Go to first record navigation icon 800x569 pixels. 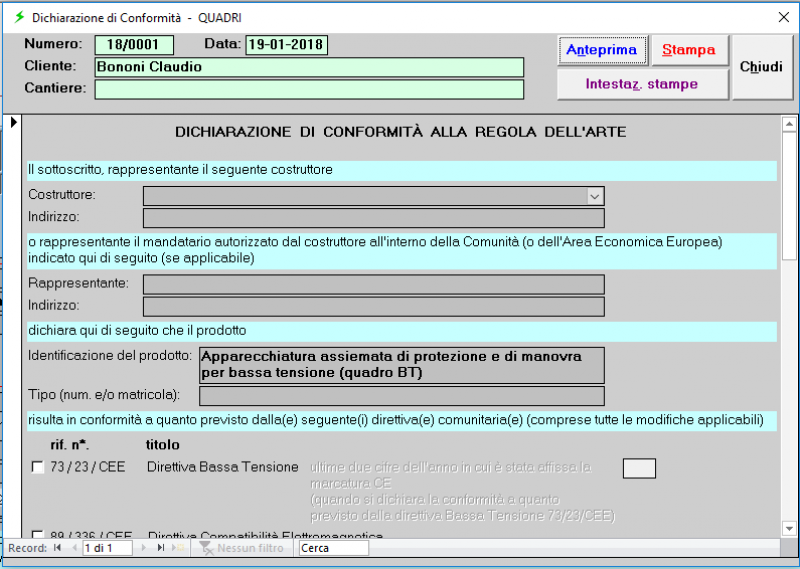[x=57, y=548]
